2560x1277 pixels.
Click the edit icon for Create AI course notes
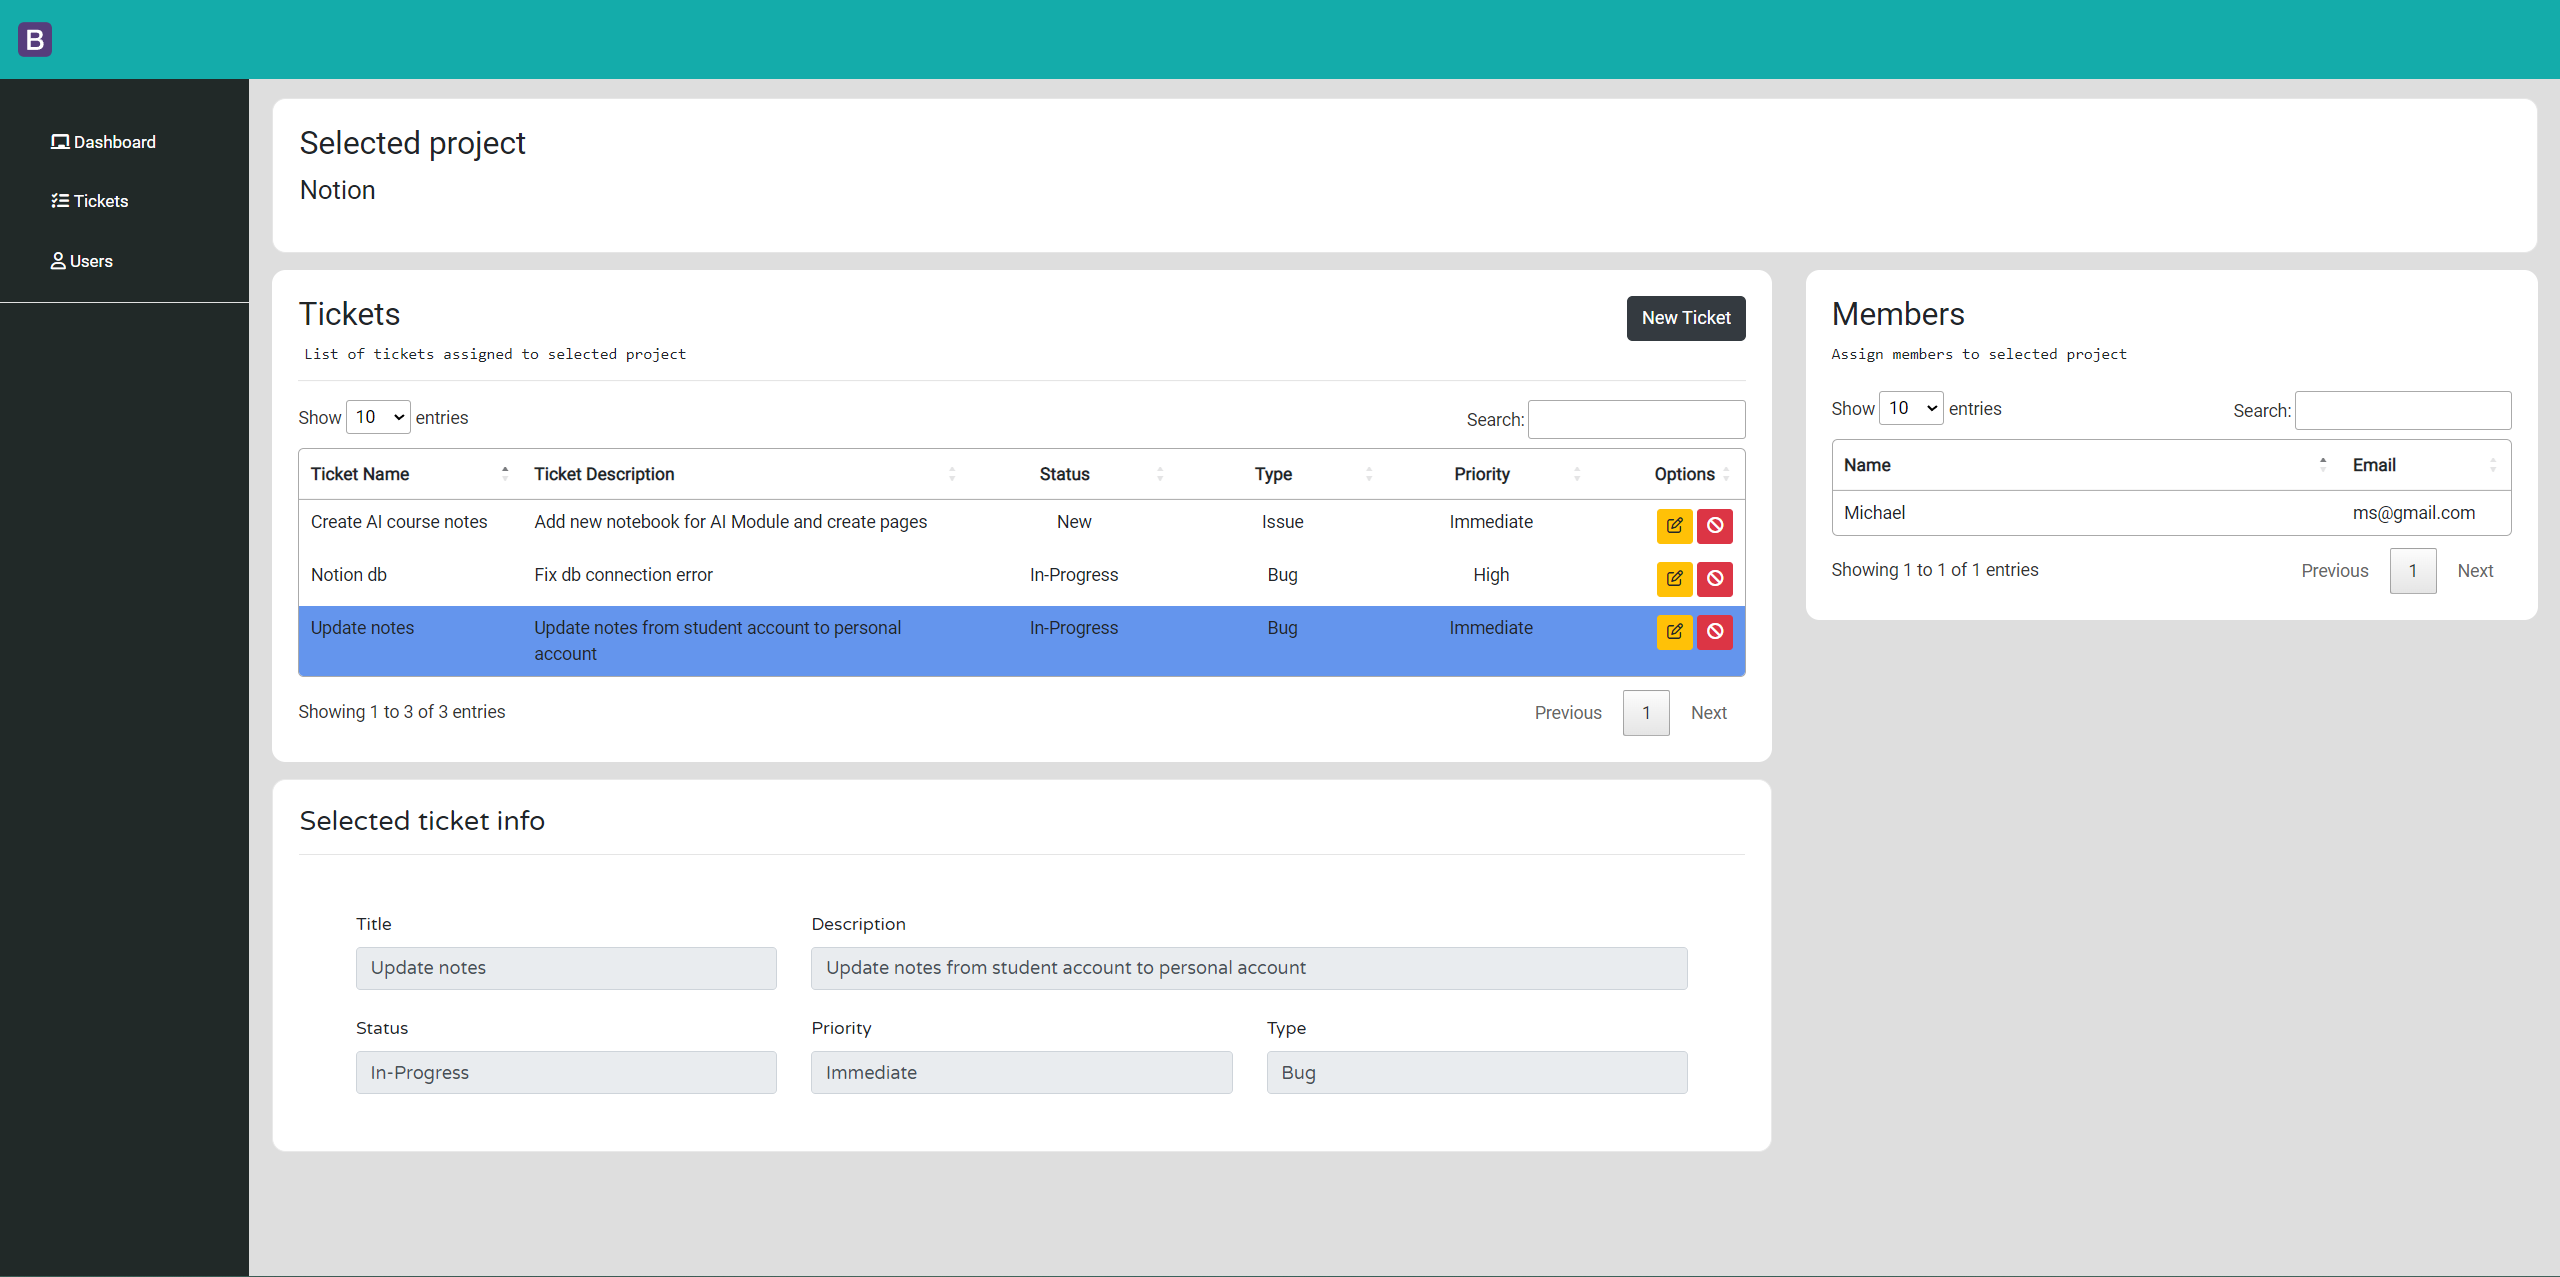pyautogui.click(x=1674, y=526)
